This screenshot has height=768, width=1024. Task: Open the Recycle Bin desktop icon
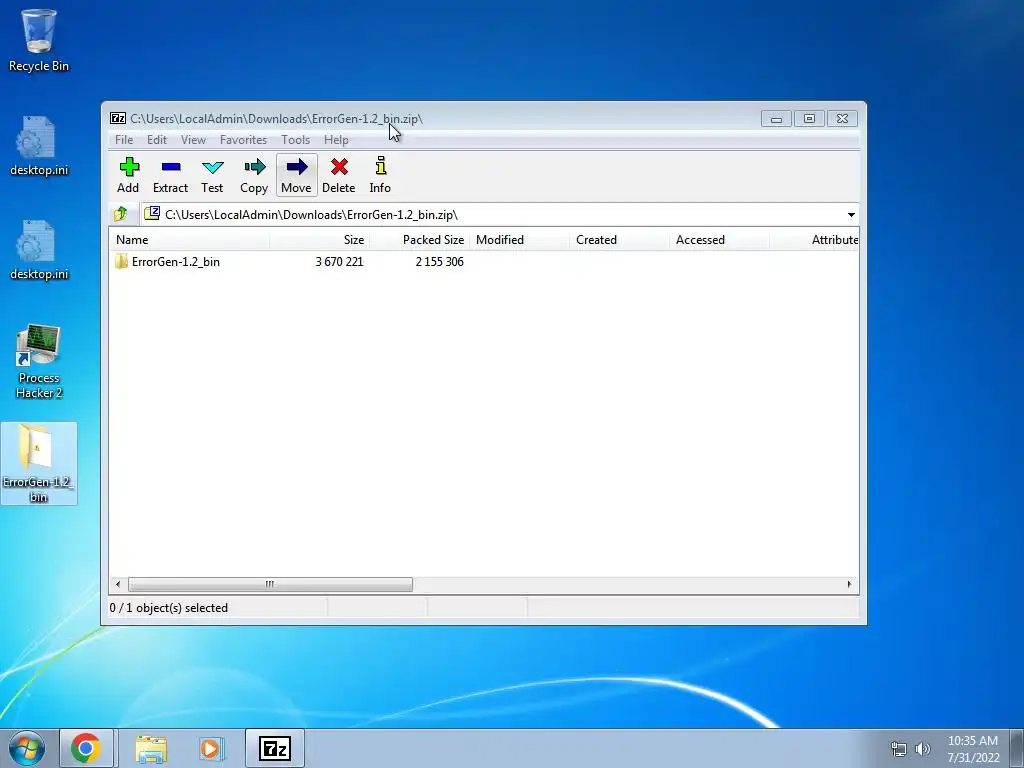click(x=39, y=40)
